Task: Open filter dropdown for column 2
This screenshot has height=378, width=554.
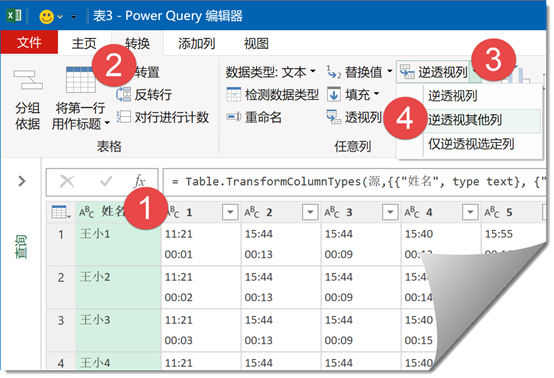Action: tap(310, 212)
